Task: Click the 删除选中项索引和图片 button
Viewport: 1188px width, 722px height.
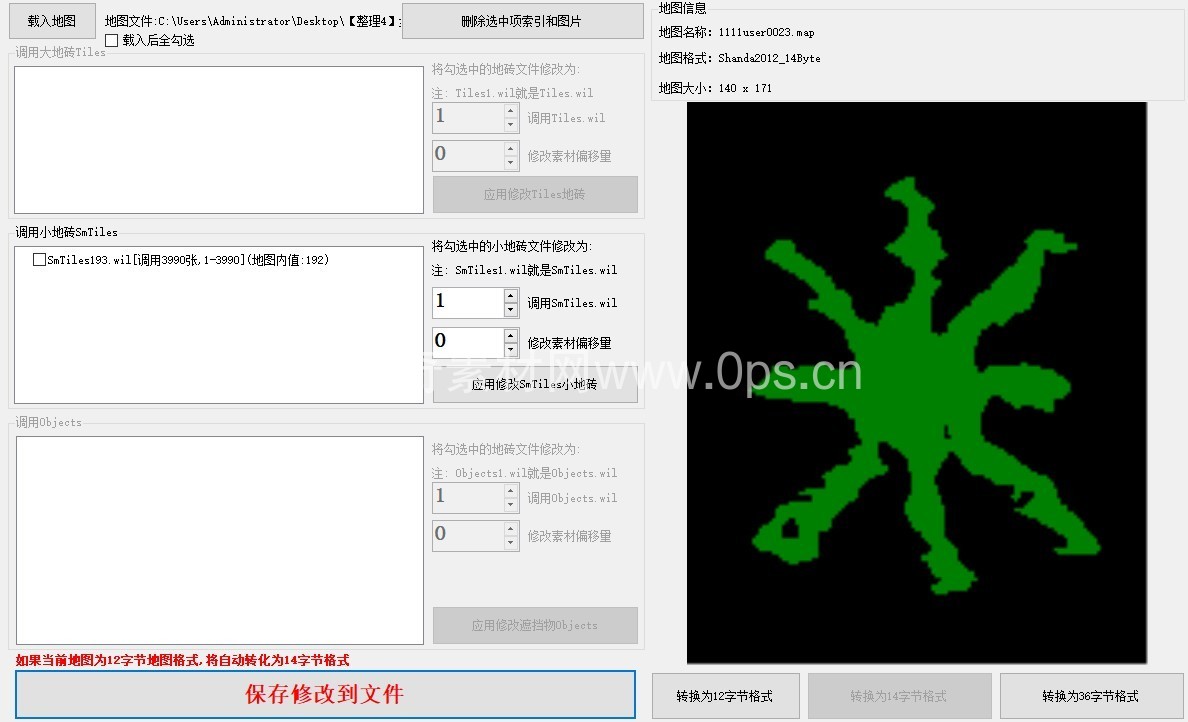Action: coord(522,21)
